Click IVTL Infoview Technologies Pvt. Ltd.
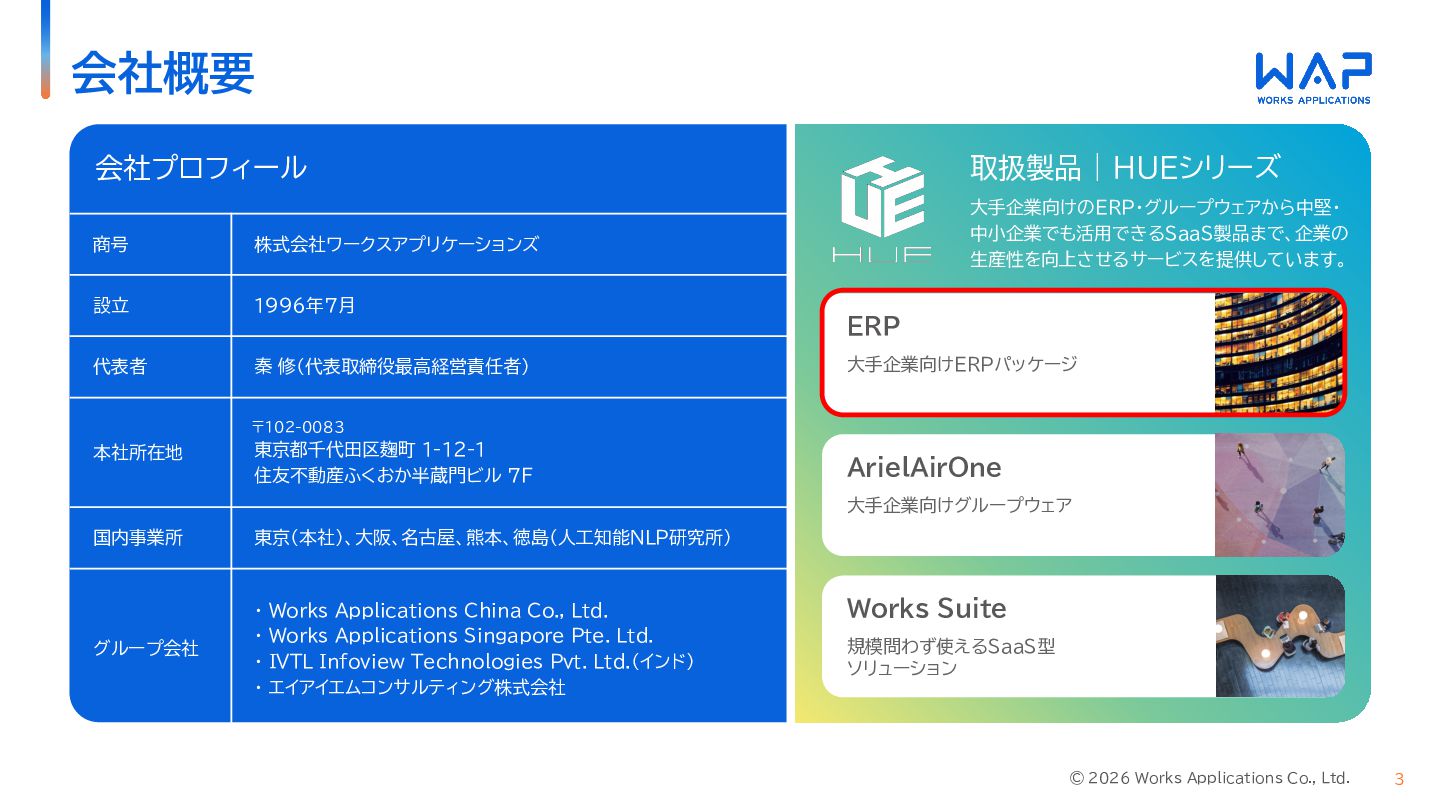1440x810 pixels. click(x=449, y=662)
